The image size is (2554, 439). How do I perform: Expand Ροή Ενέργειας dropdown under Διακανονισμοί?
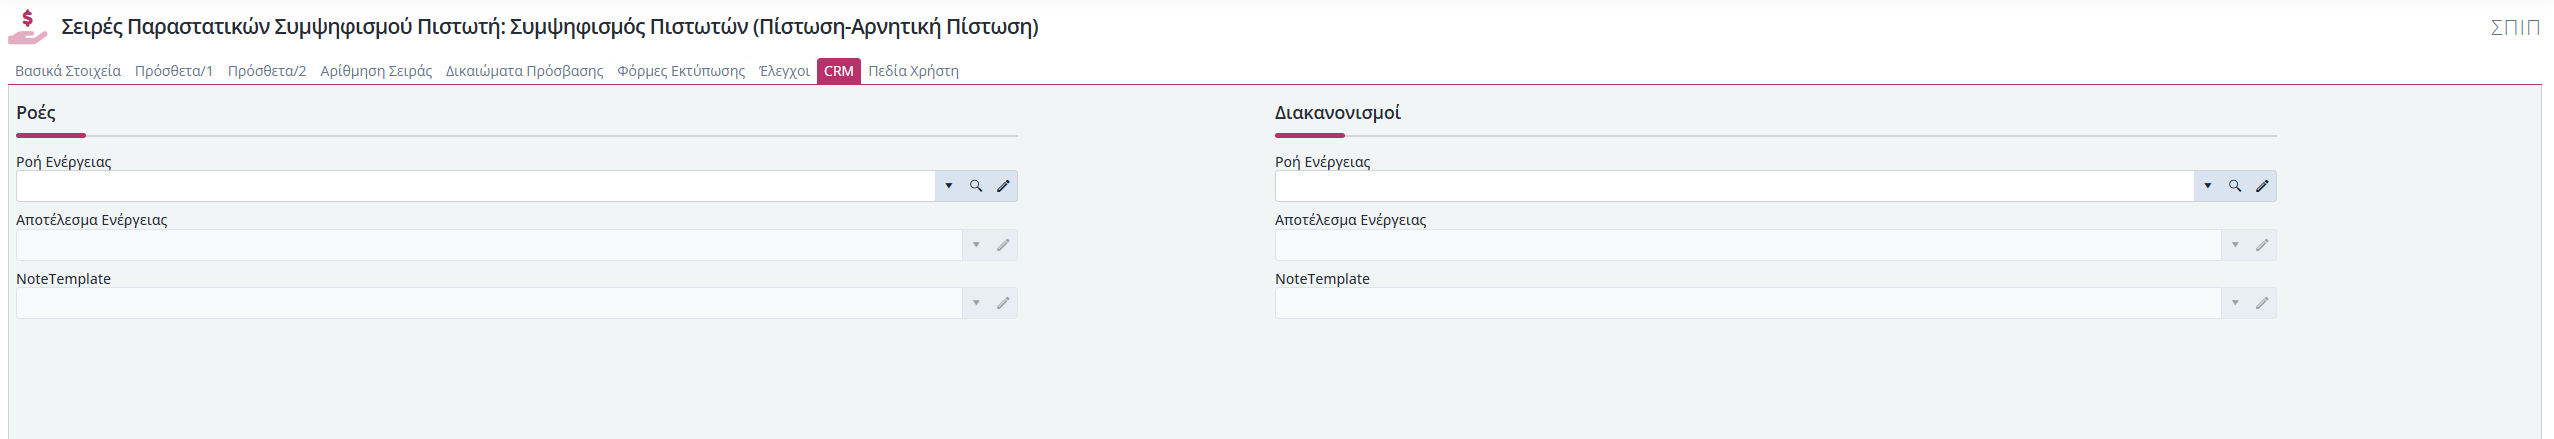2208,186
